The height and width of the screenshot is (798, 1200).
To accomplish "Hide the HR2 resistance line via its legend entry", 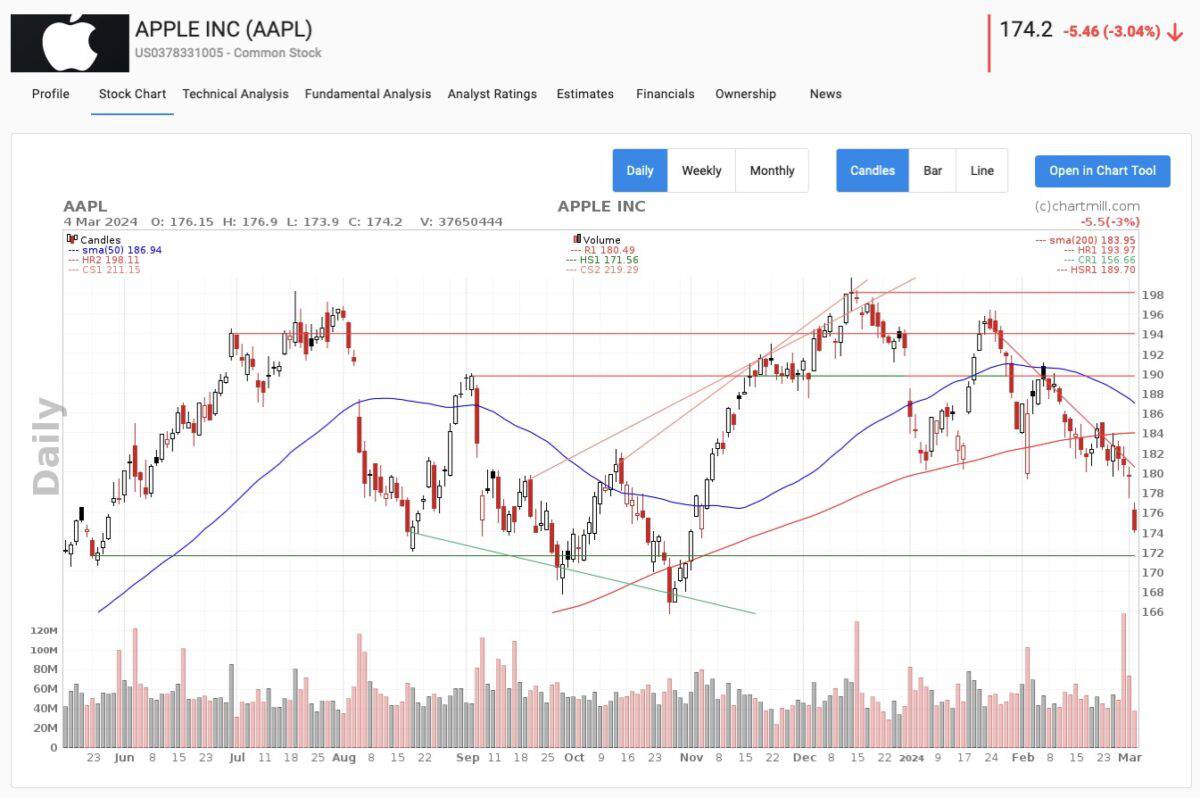I will (110, 258).
